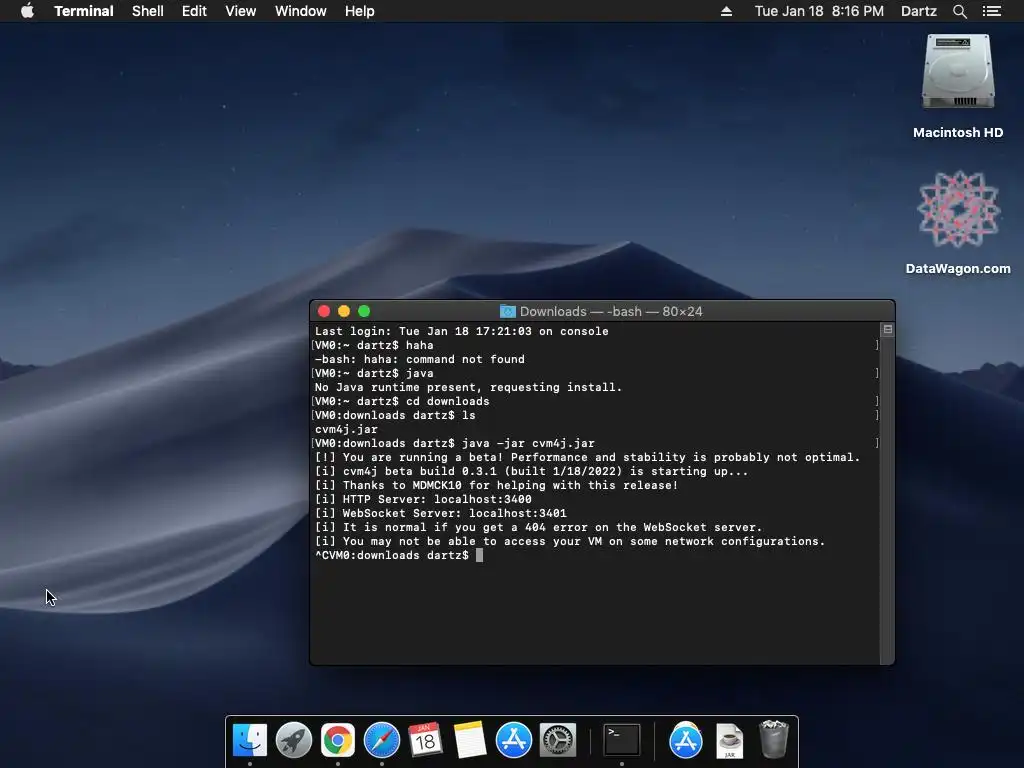Close the Terminal window with red button

[324, 312]
